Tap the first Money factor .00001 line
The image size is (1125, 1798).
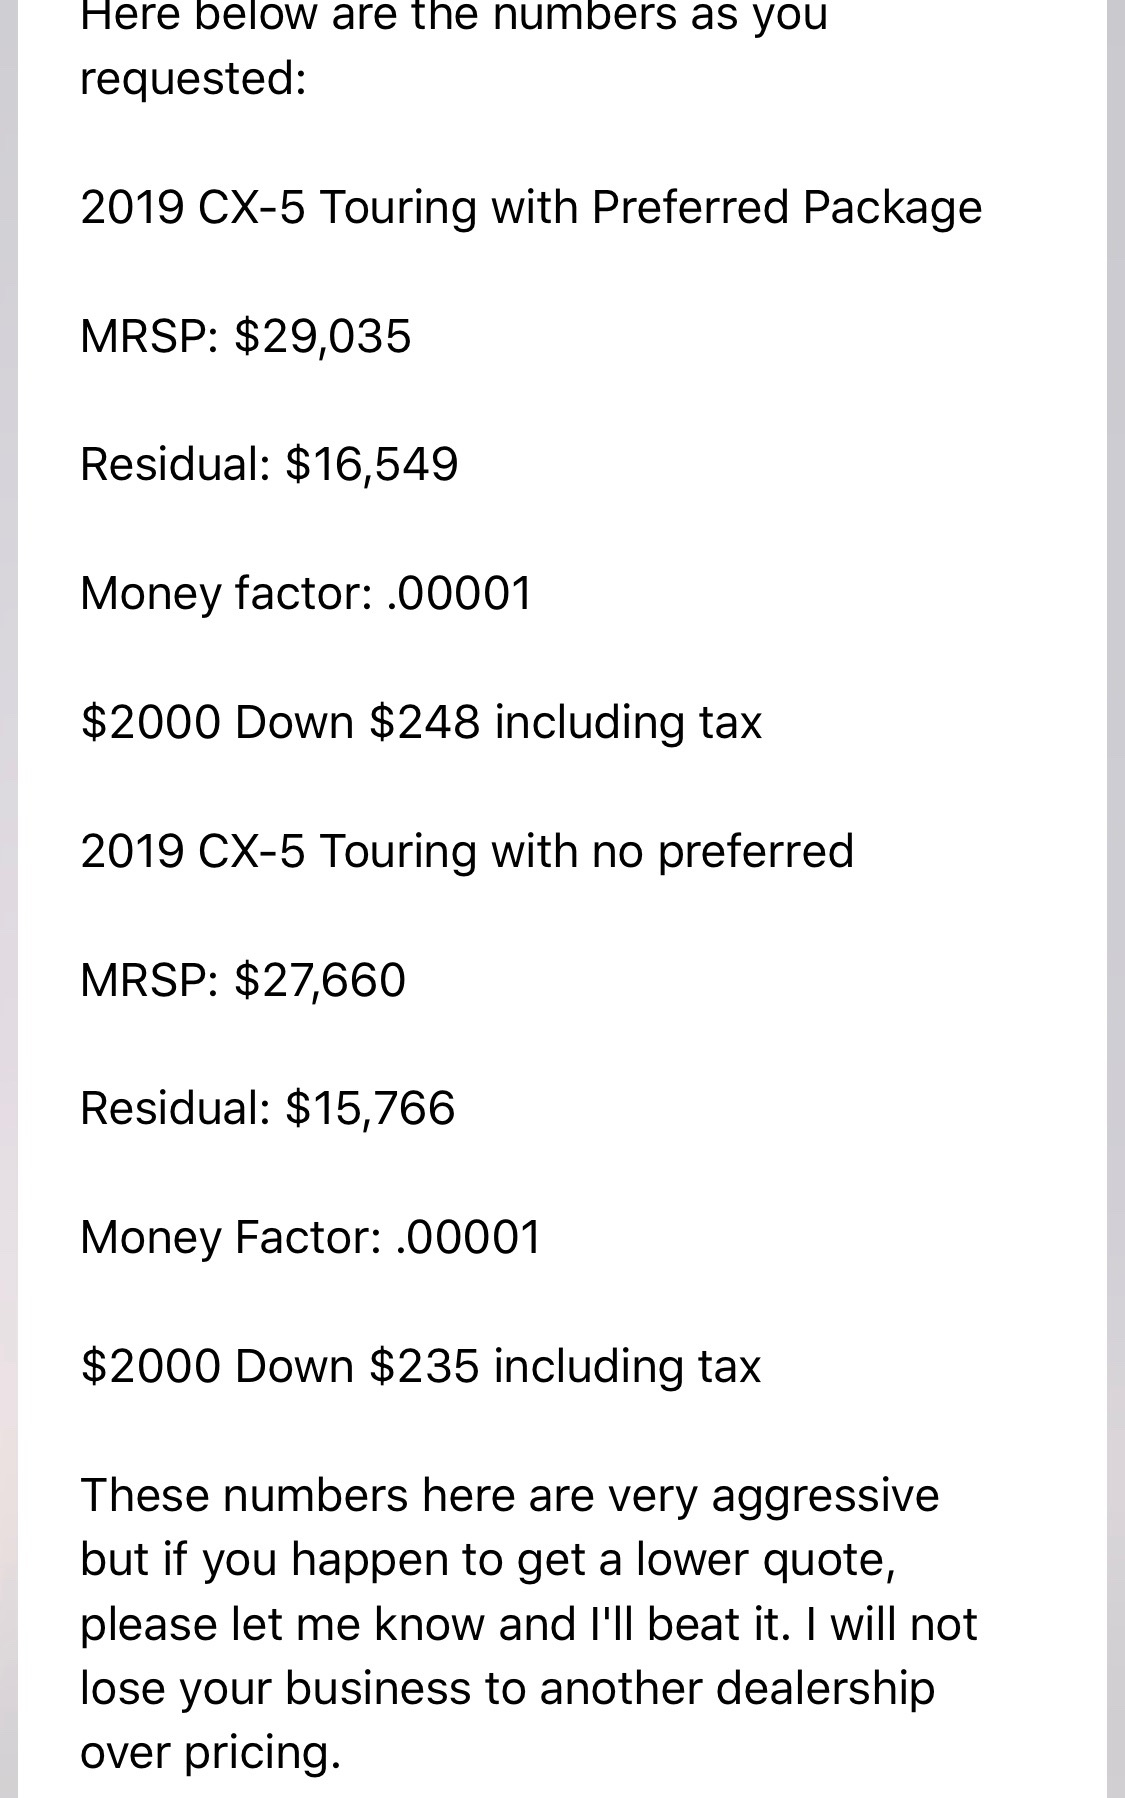(x=306, y=593)
